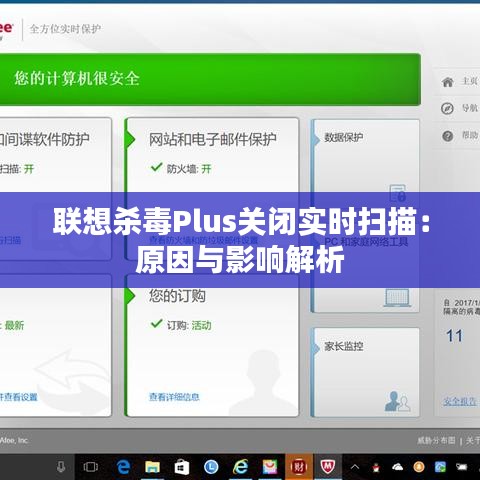The height and width of the screenshot is (480, 480).
Task: Click the keyboard tray icon at far right
Action: coord(462,467)
